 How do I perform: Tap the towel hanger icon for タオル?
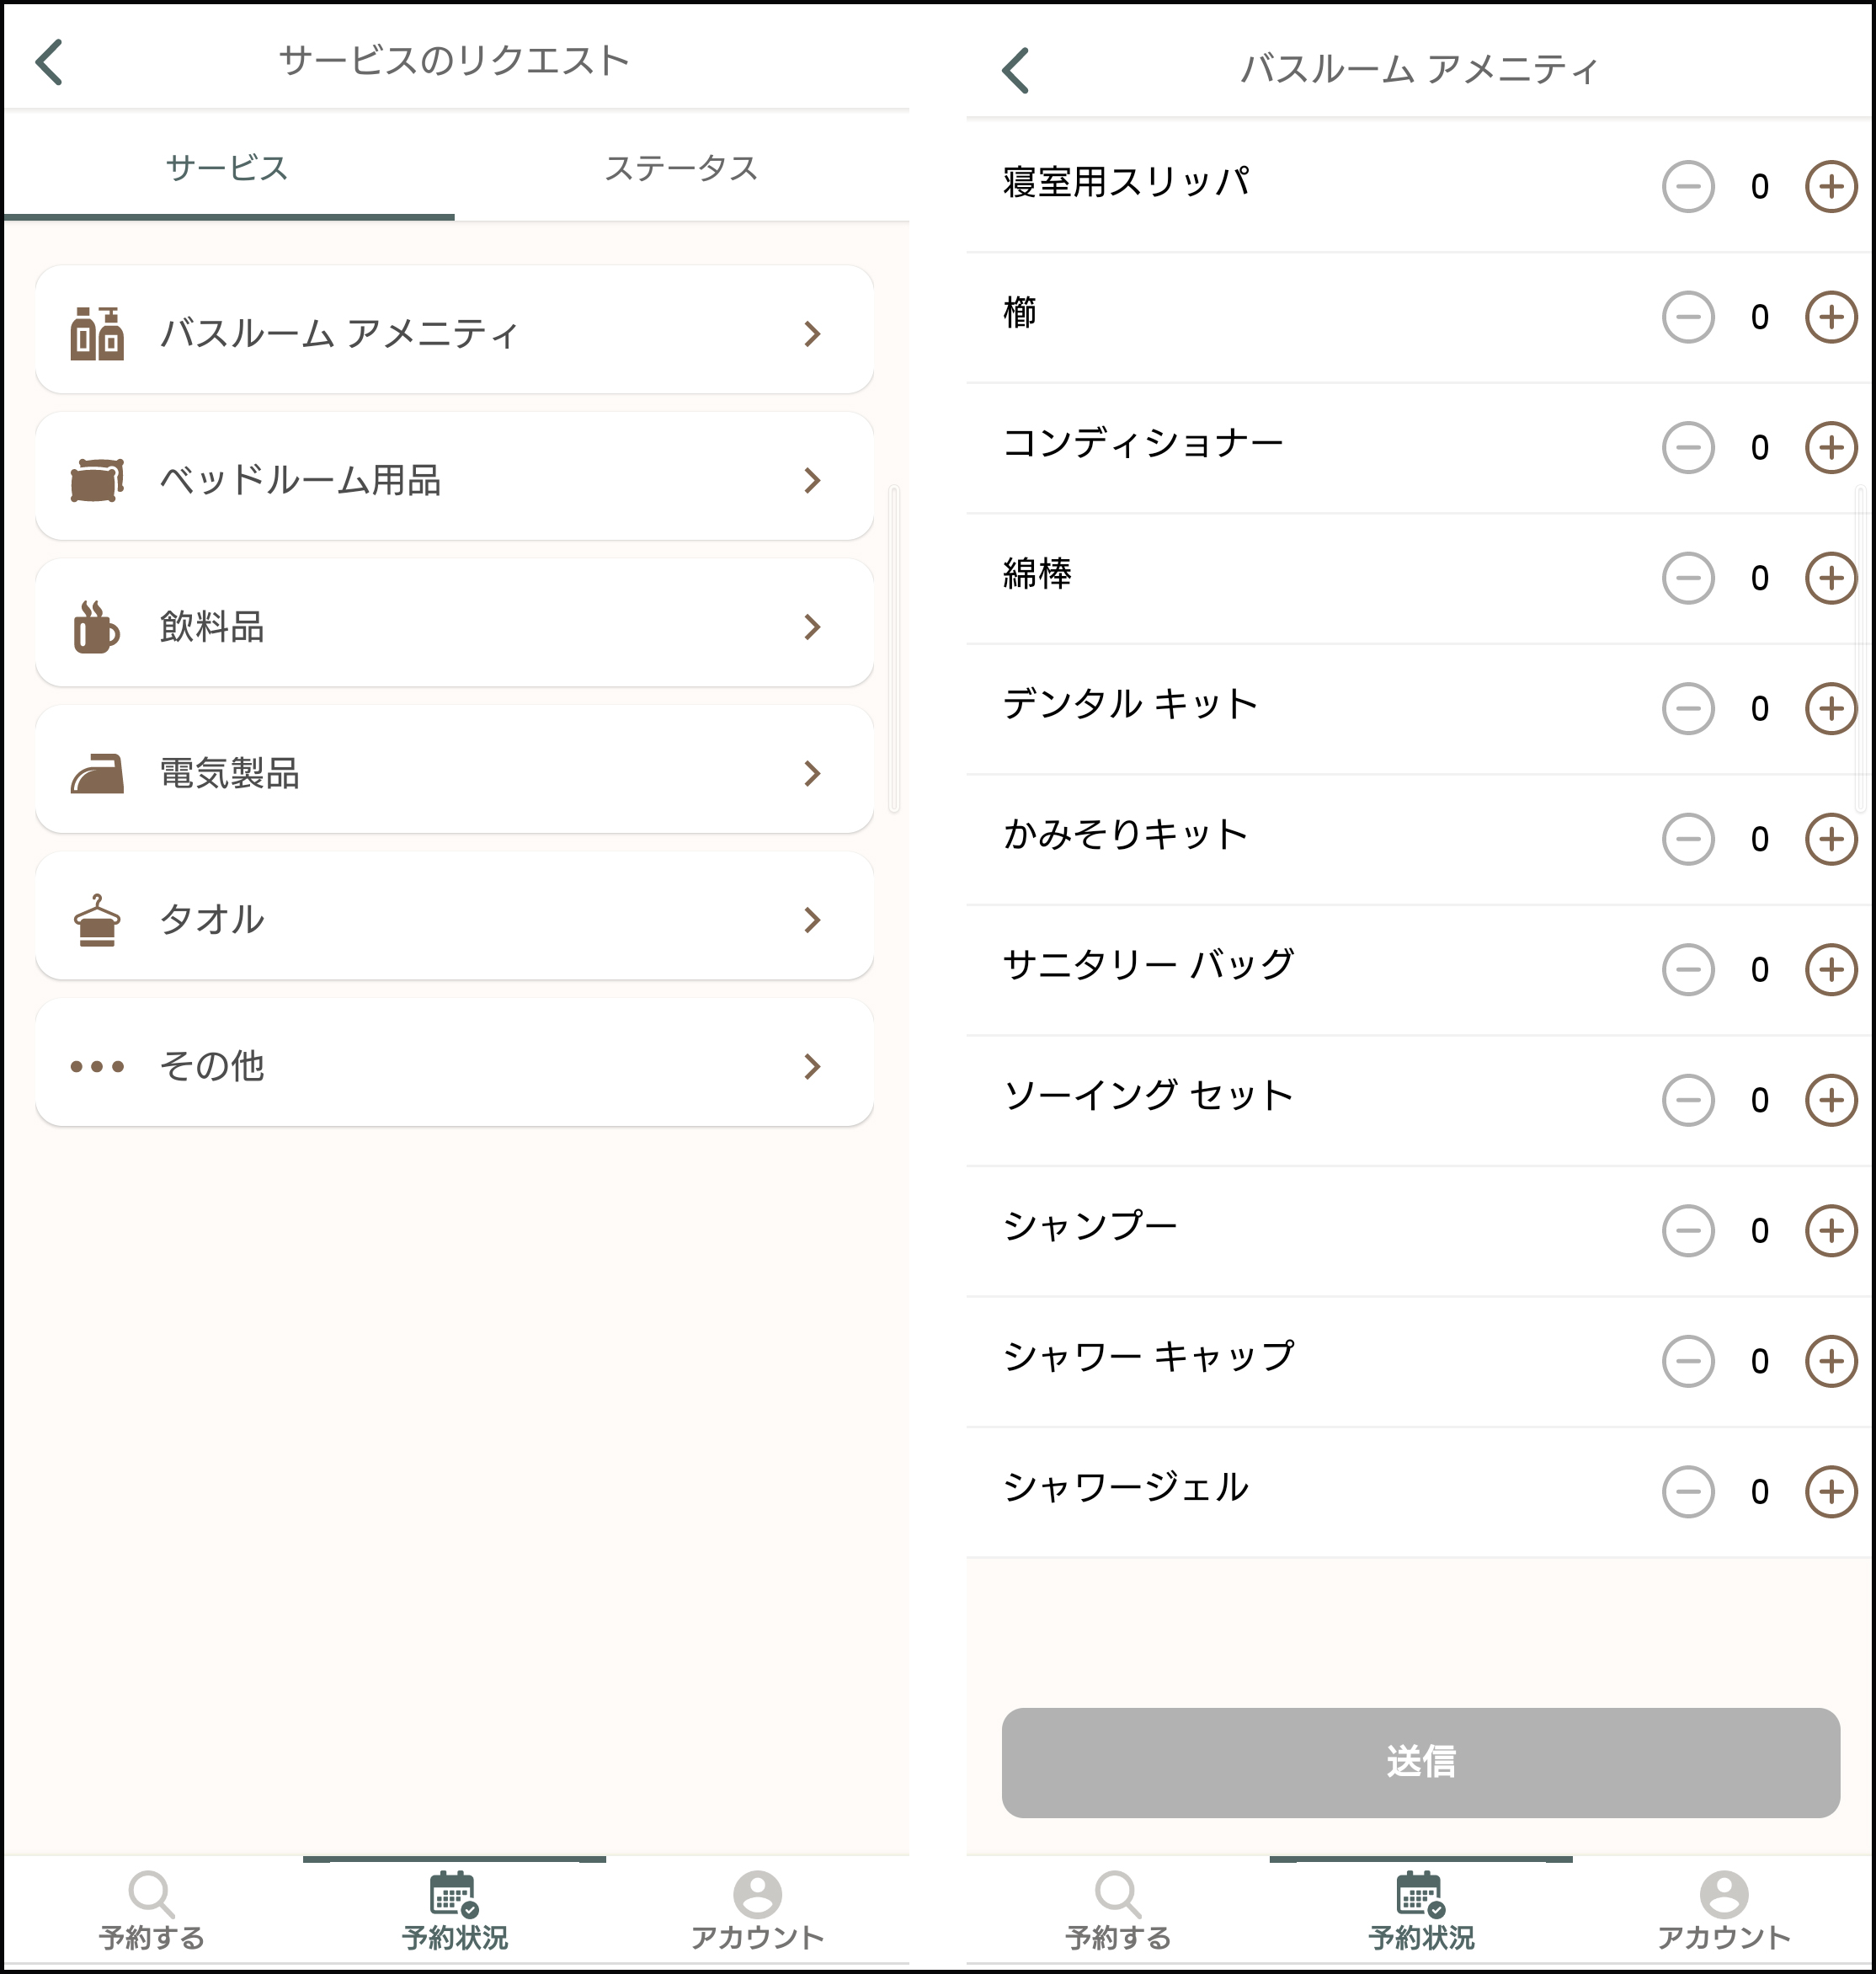(97, 920)
